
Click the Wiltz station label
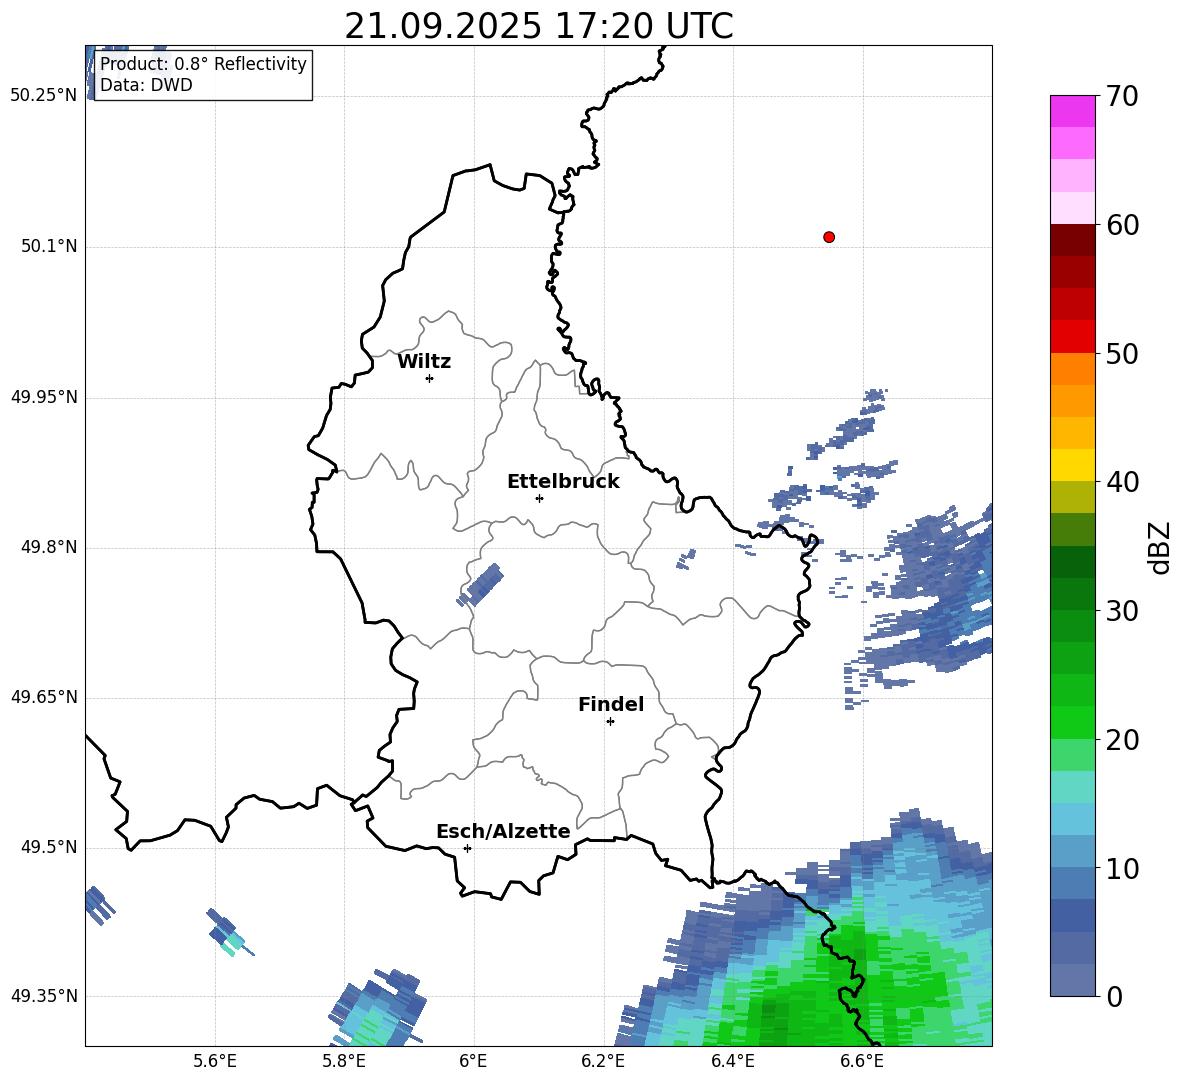point(424,362)
